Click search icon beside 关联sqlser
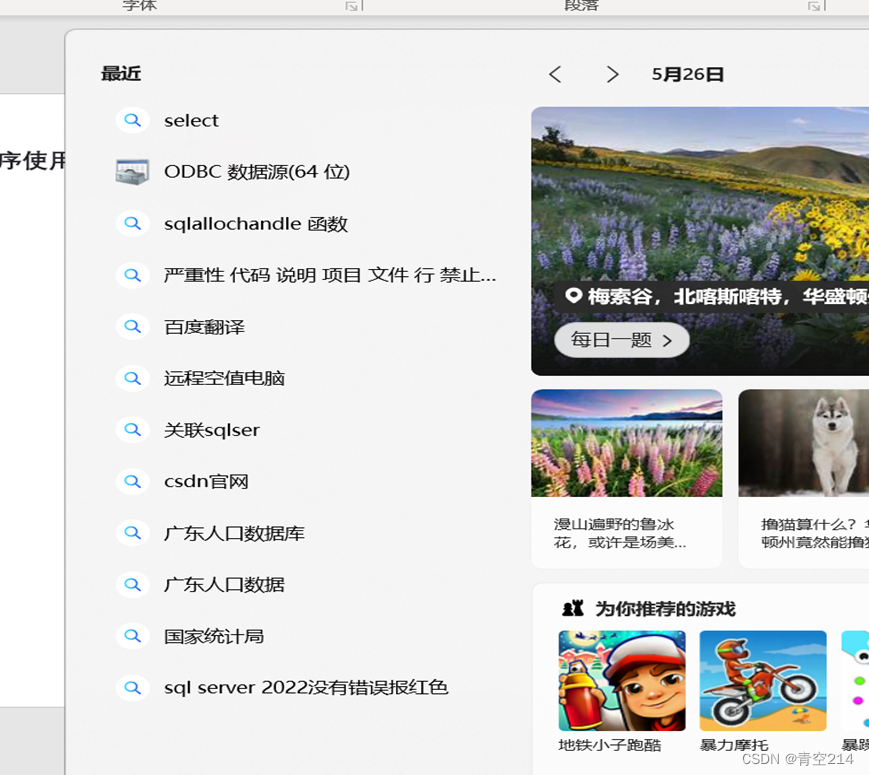The height and width of the screenshot is (775, 869). pyautogui.click(x=132, y=430)
